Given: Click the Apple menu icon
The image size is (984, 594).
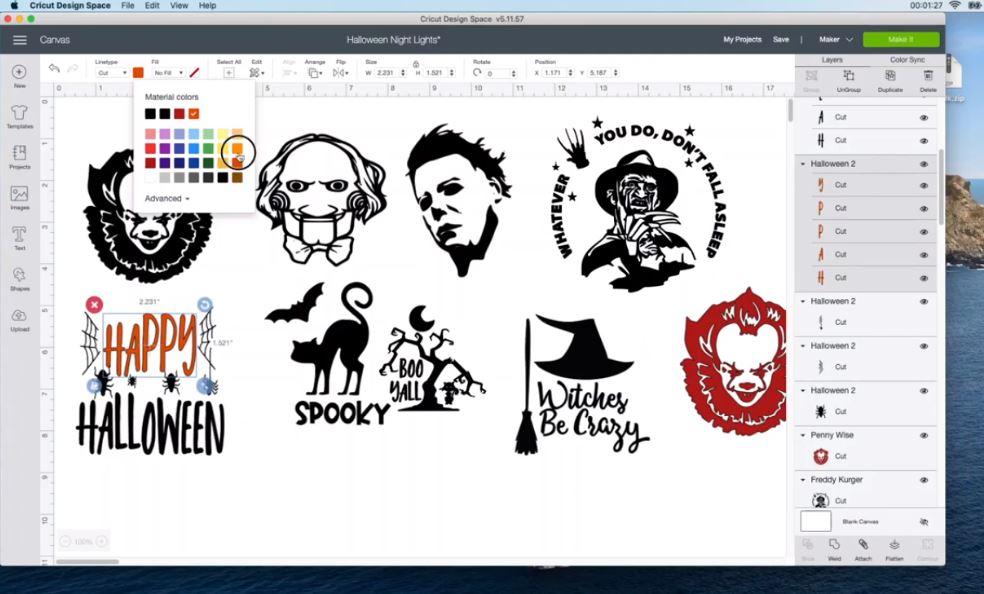Looking at the screenshot, I should 14,6.
